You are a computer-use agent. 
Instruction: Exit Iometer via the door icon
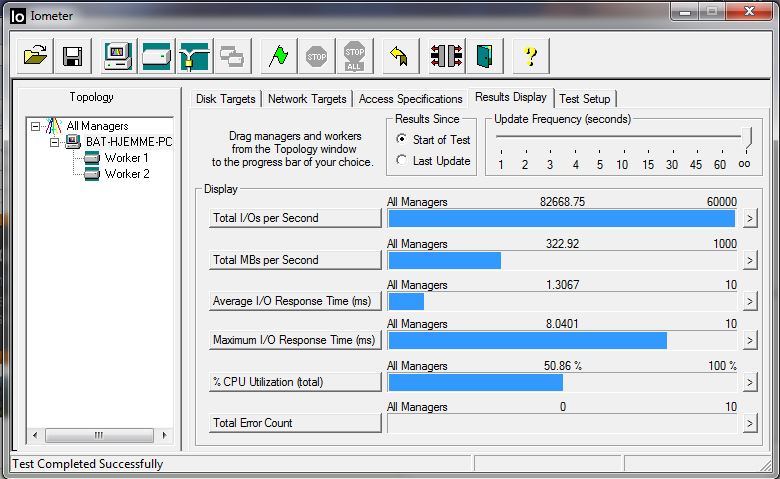(x=485, y=56)
